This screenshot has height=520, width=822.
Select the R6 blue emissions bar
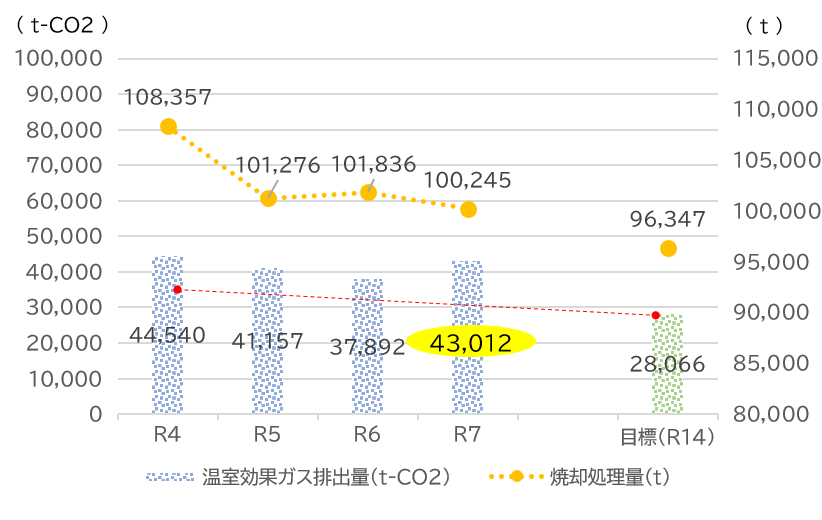367,346
